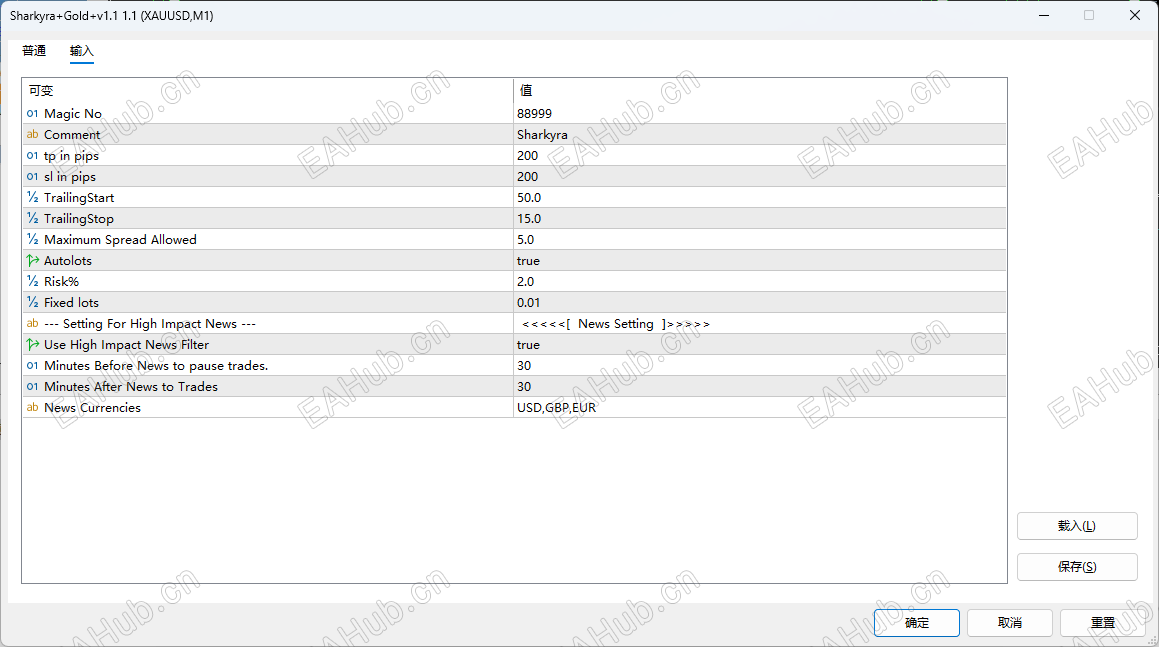Click the string icon beside News Currencies
Viewport: 1159px width, 647px height.
[x=33, y=407]
